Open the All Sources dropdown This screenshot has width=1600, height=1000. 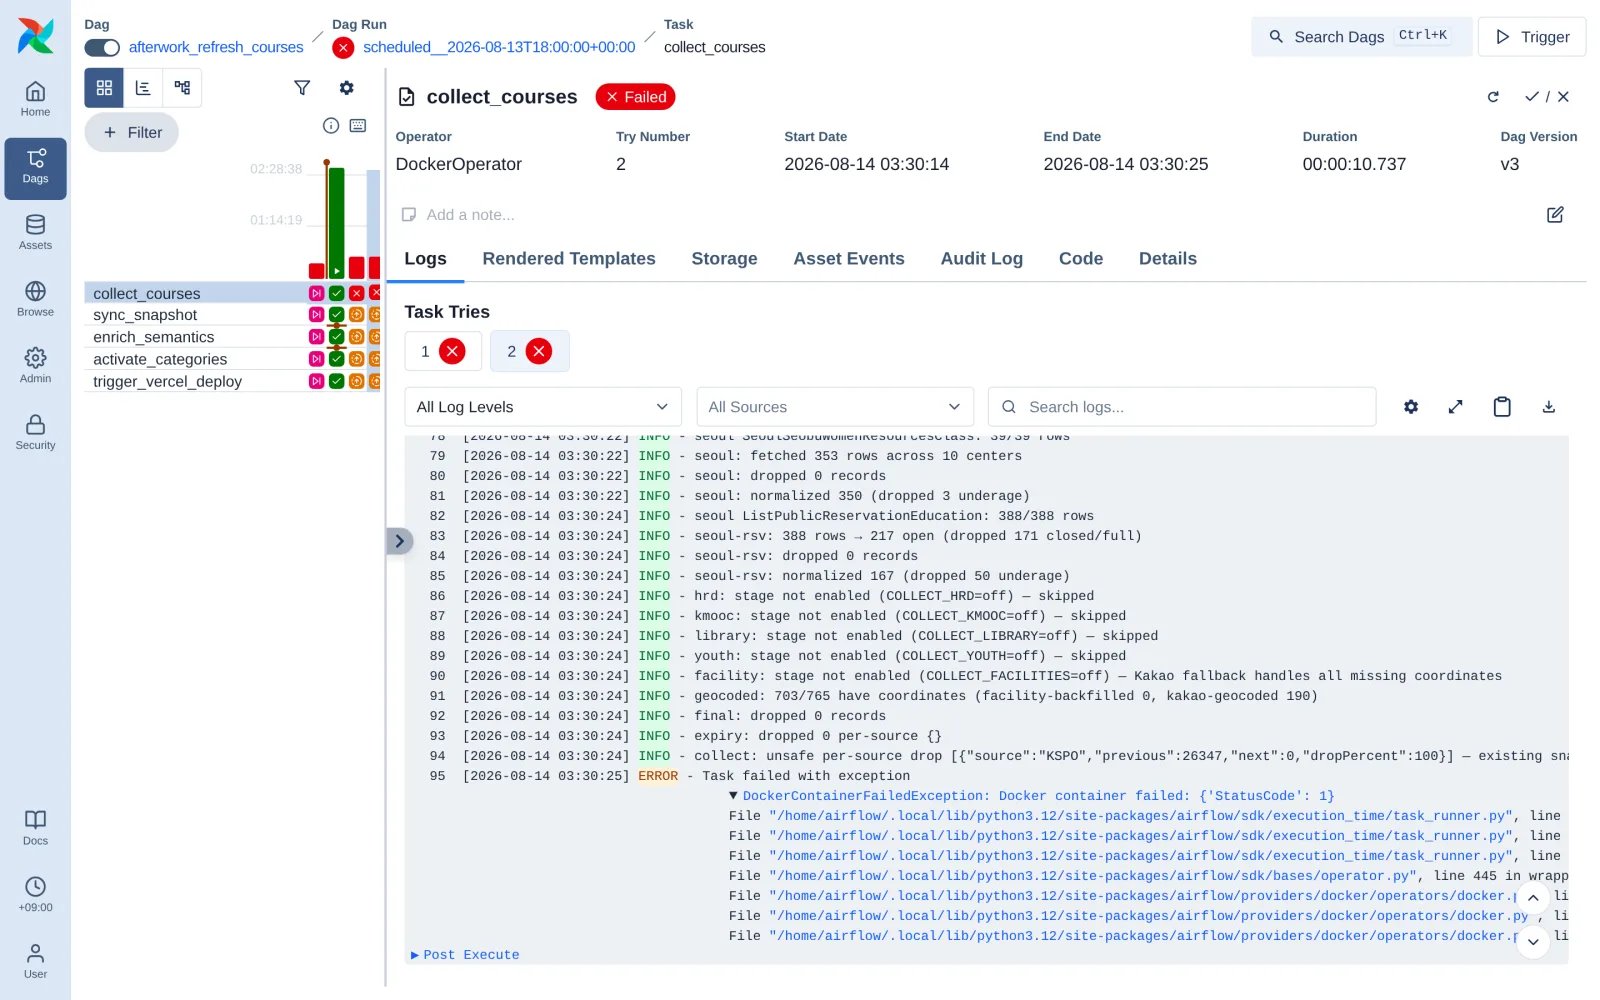[835, 407]
